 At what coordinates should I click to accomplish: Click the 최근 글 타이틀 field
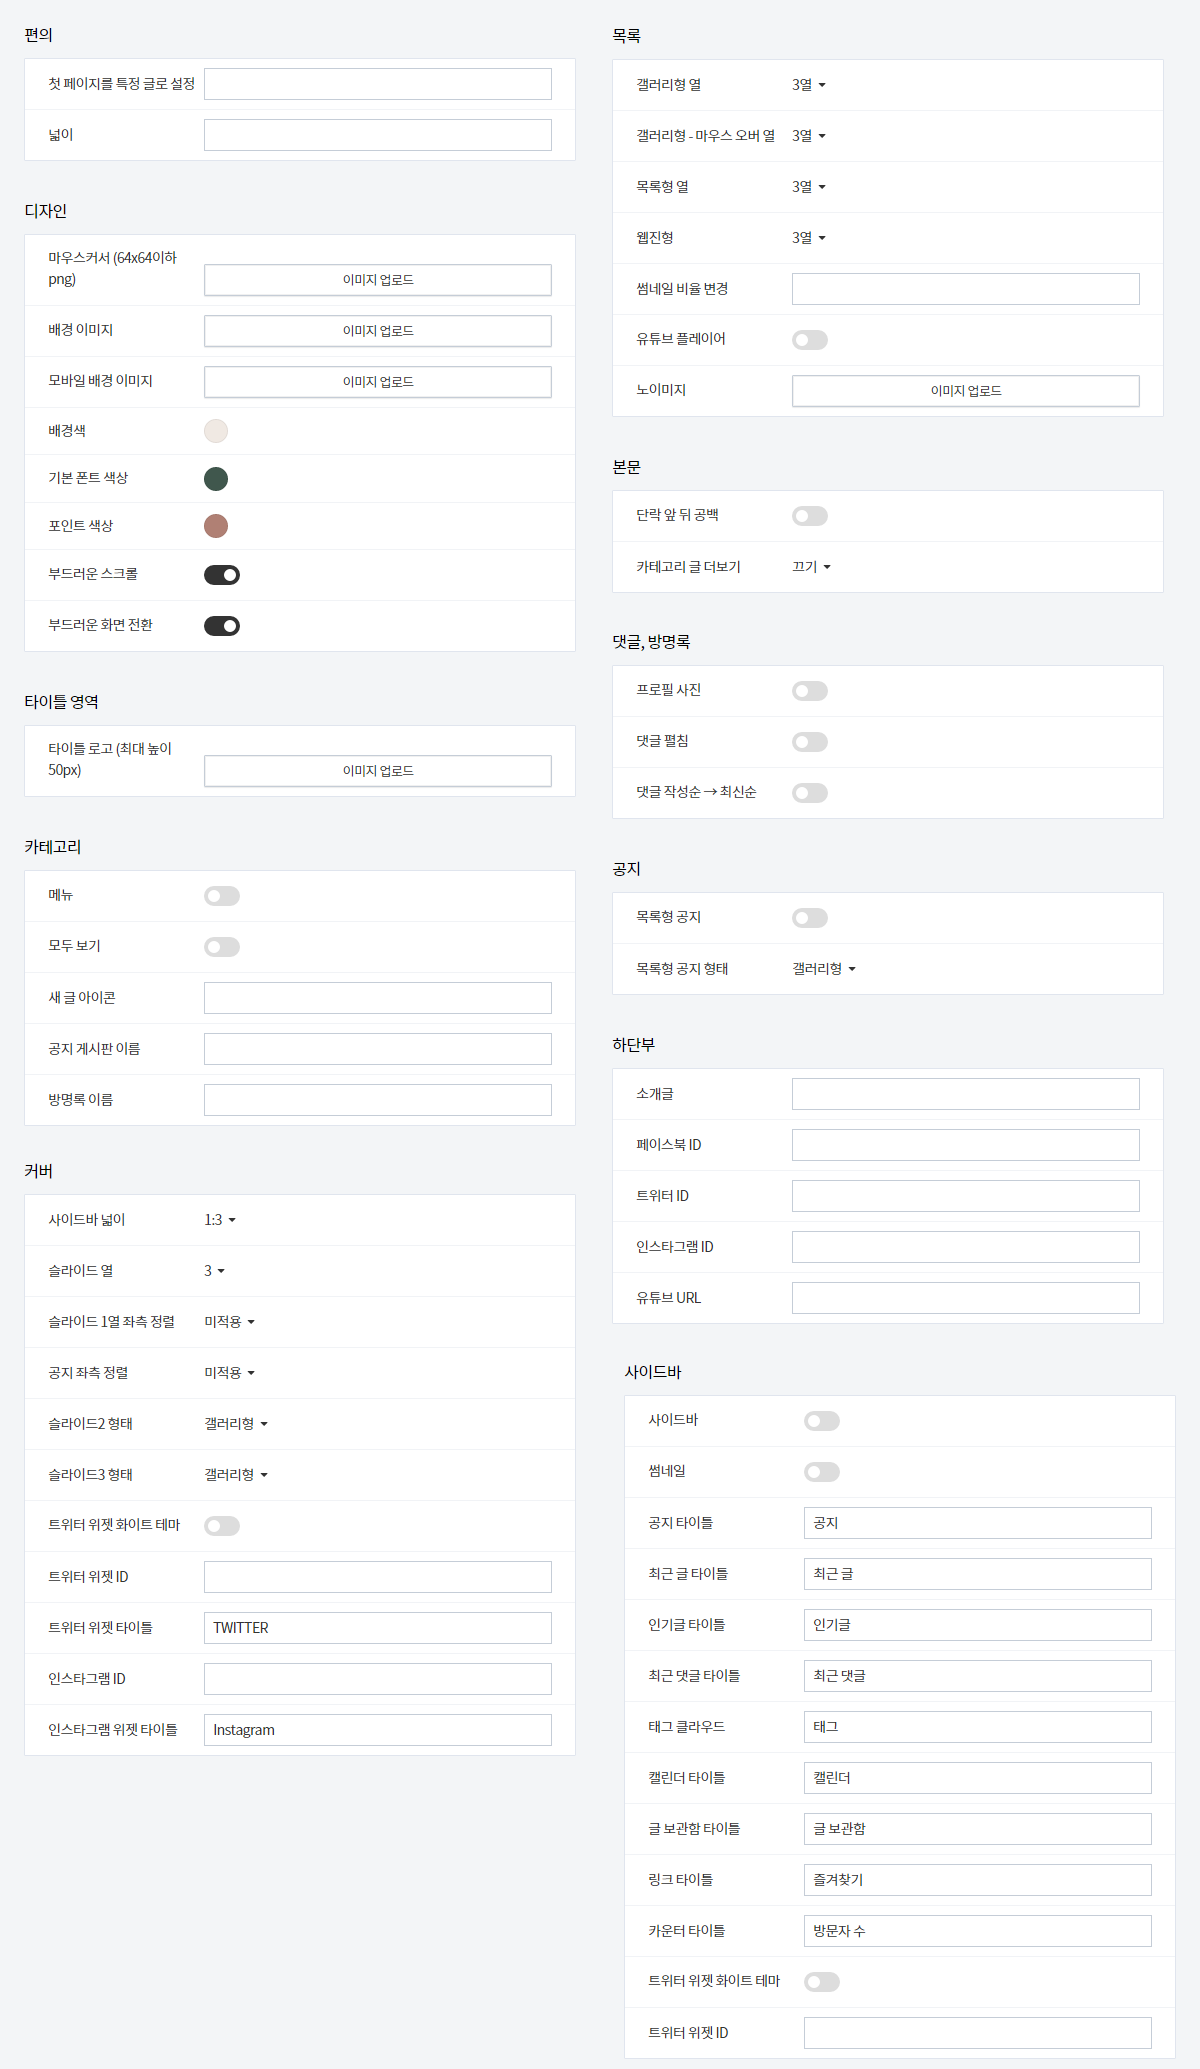pyautogui.click(x=978, y=1574)
